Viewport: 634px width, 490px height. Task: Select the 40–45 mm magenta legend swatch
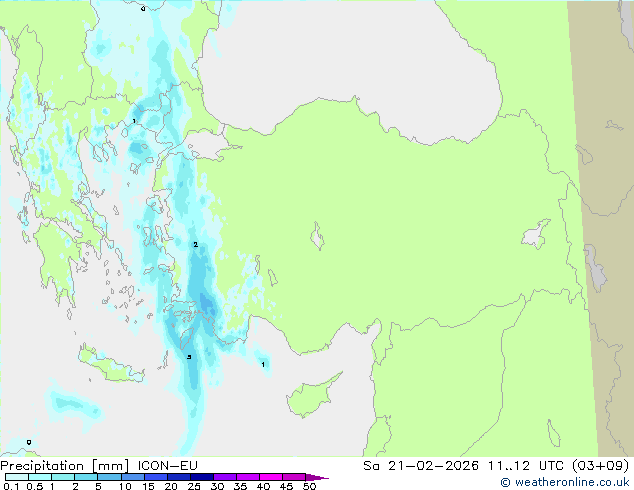(271, 477)
